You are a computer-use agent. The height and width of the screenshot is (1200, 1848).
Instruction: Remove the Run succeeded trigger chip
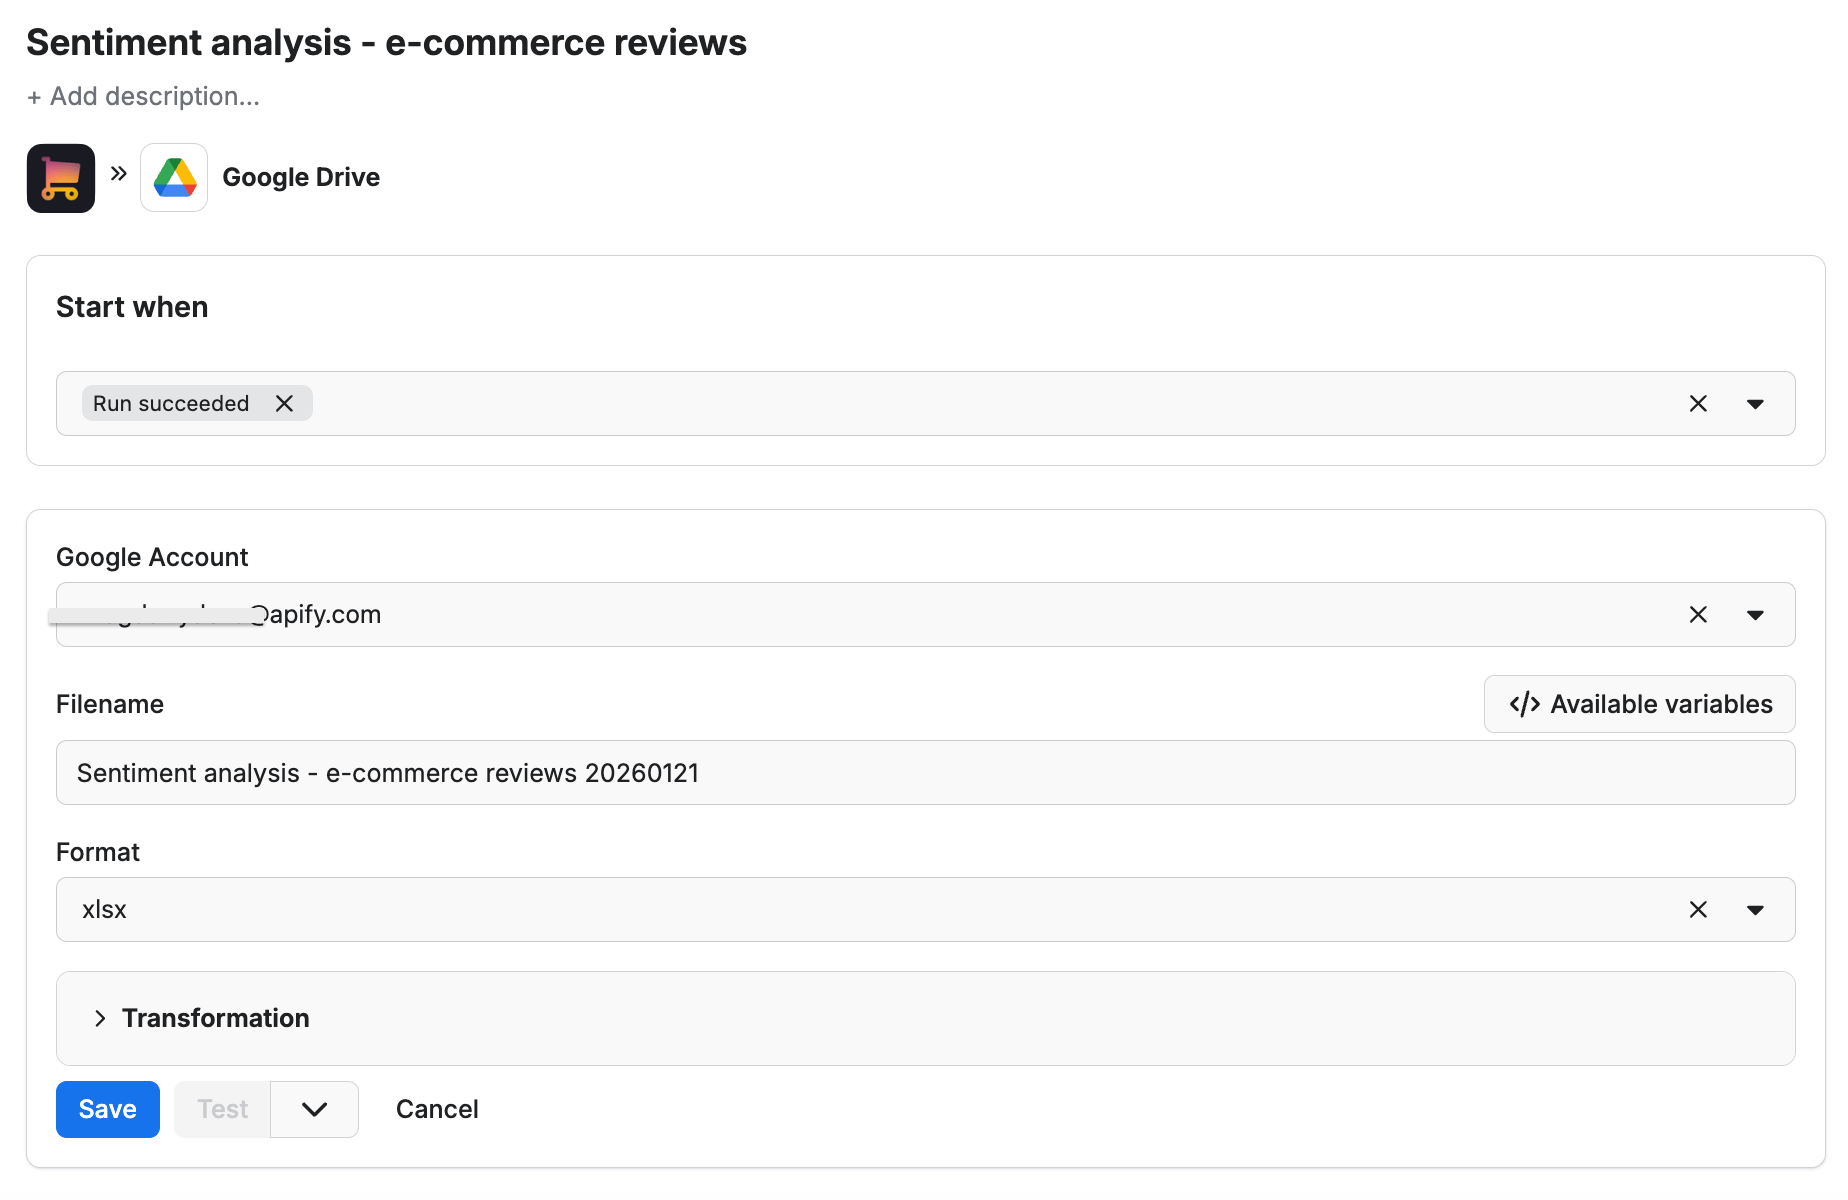click(285, 403)
